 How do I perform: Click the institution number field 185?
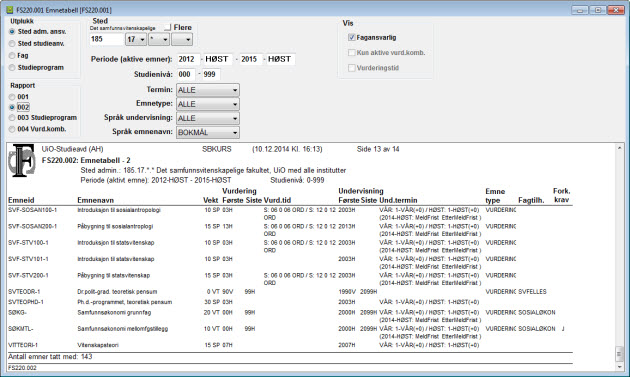pos(106,39)
